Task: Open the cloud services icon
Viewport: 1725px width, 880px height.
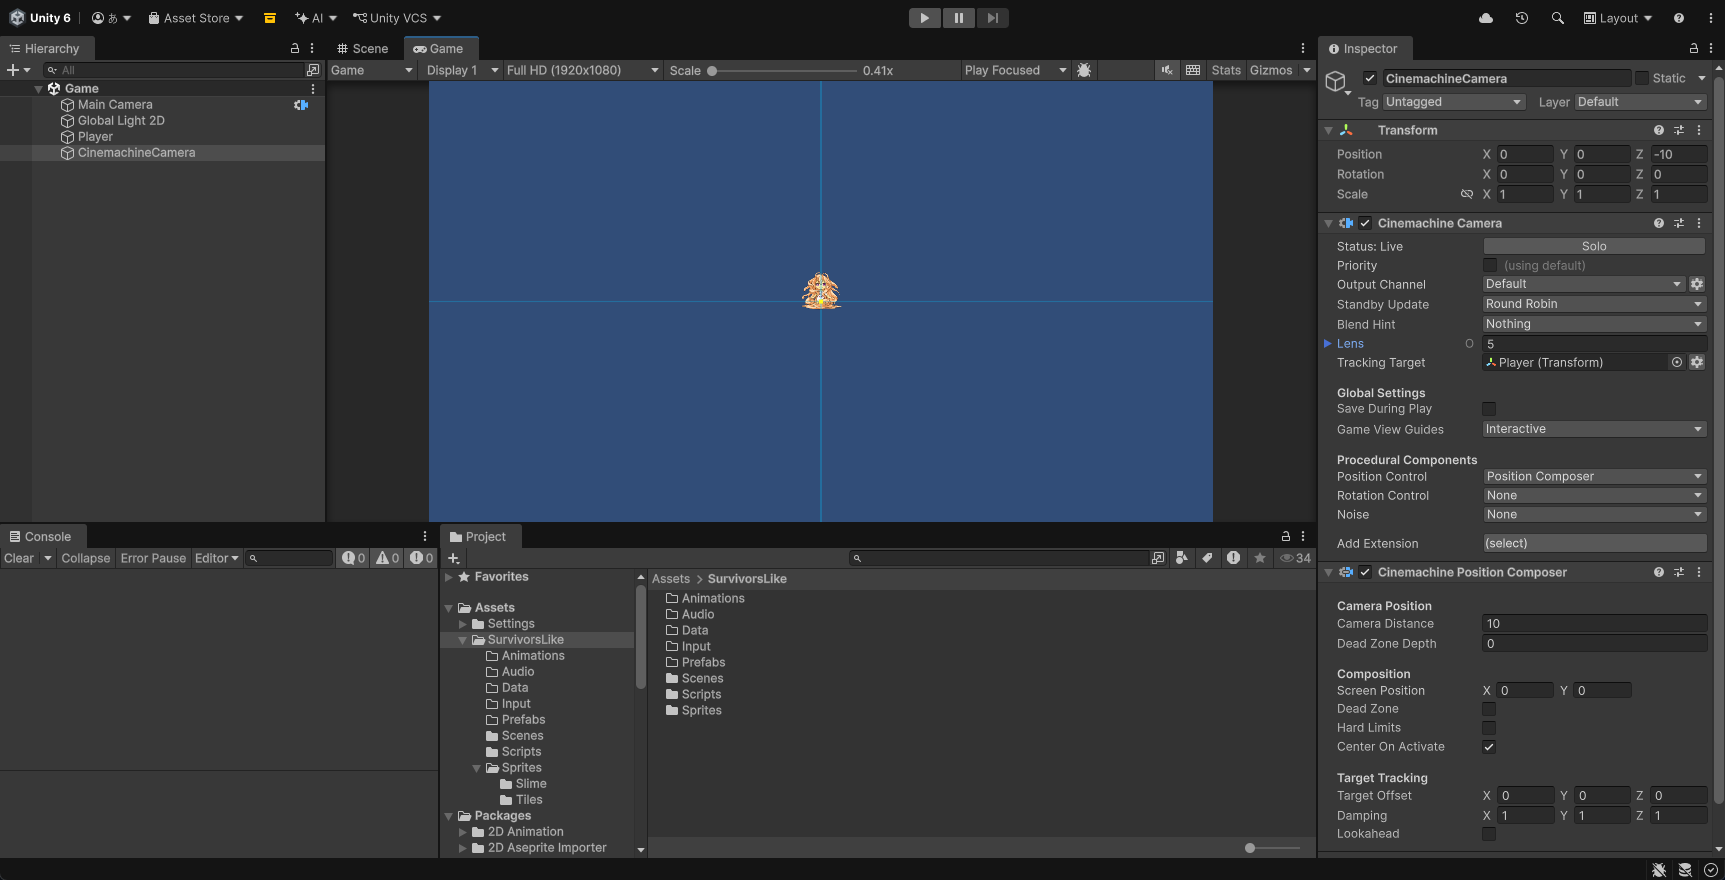Action: (1486, 18)
